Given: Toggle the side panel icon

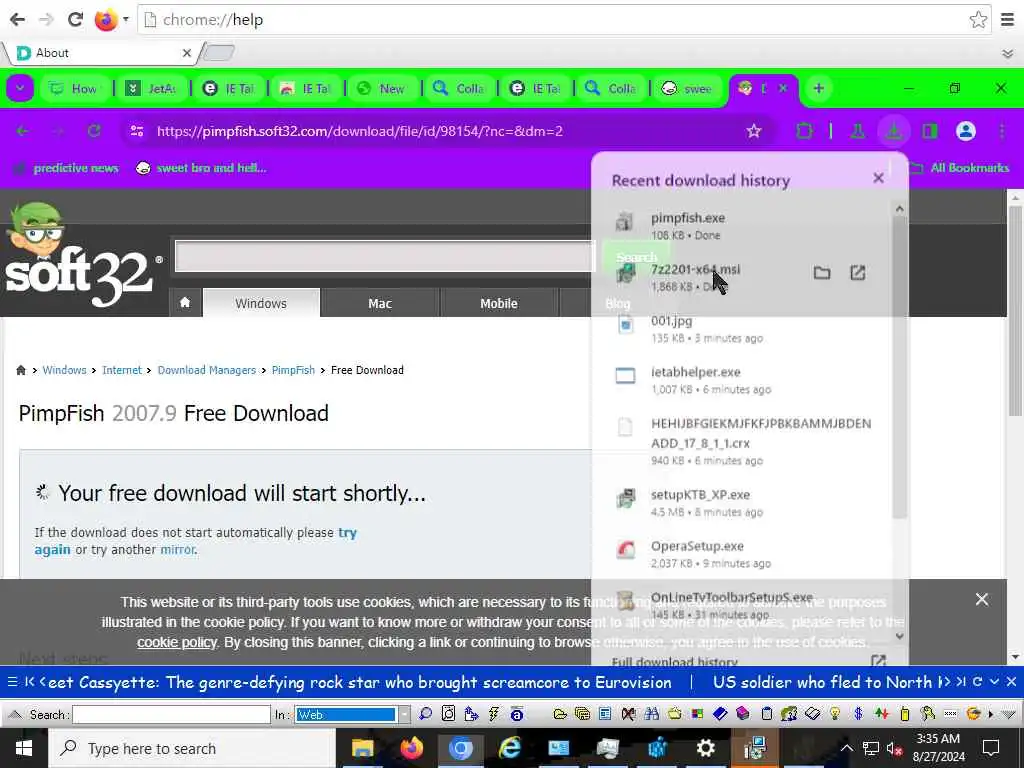Looking at the screenshot, I should tap(929, 131).
